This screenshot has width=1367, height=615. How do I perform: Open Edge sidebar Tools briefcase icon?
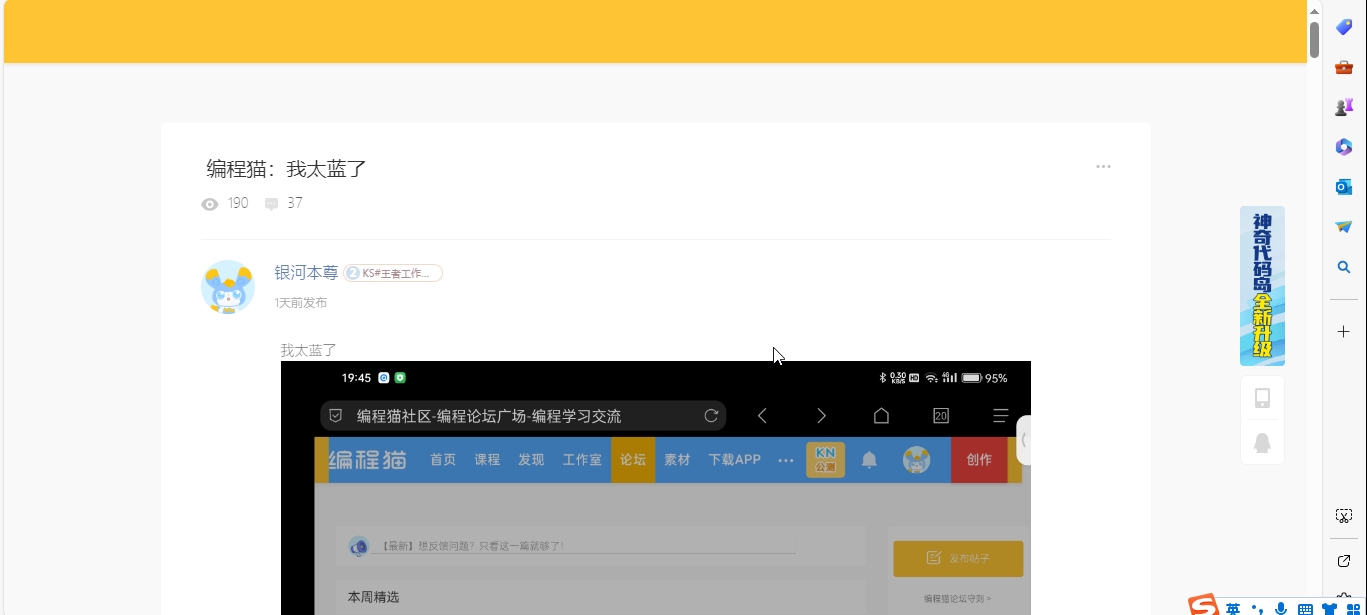click(x=1344, y=67)
